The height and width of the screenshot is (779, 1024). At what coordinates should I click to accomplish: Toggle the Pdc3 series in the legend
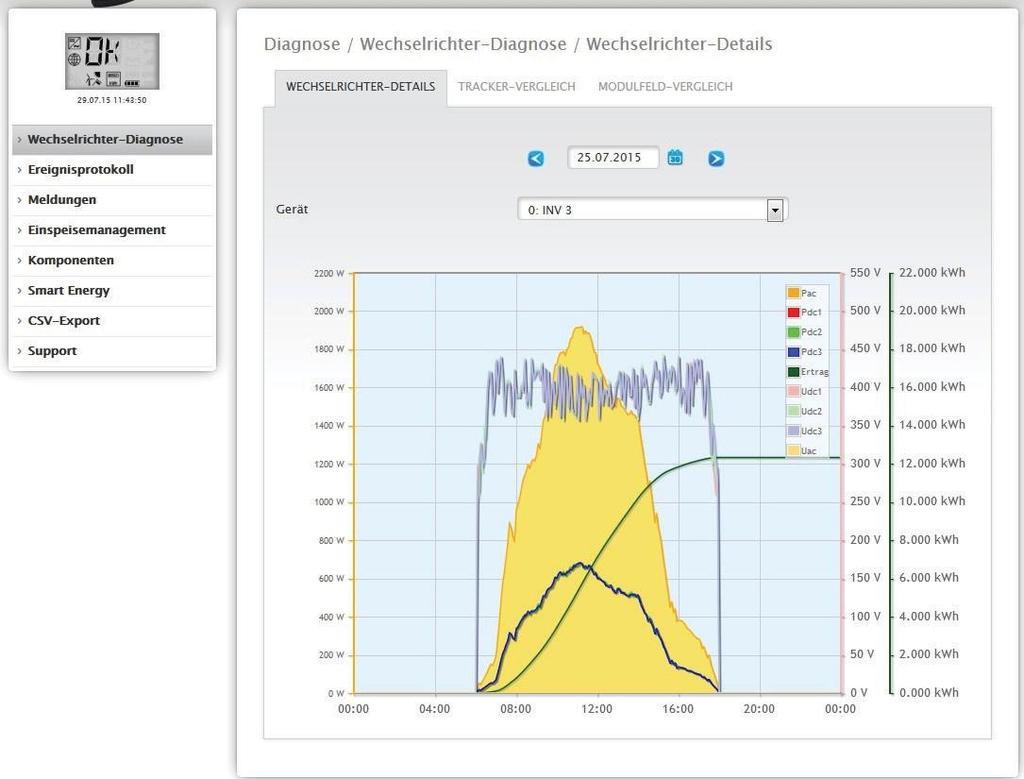coord(805,352)
